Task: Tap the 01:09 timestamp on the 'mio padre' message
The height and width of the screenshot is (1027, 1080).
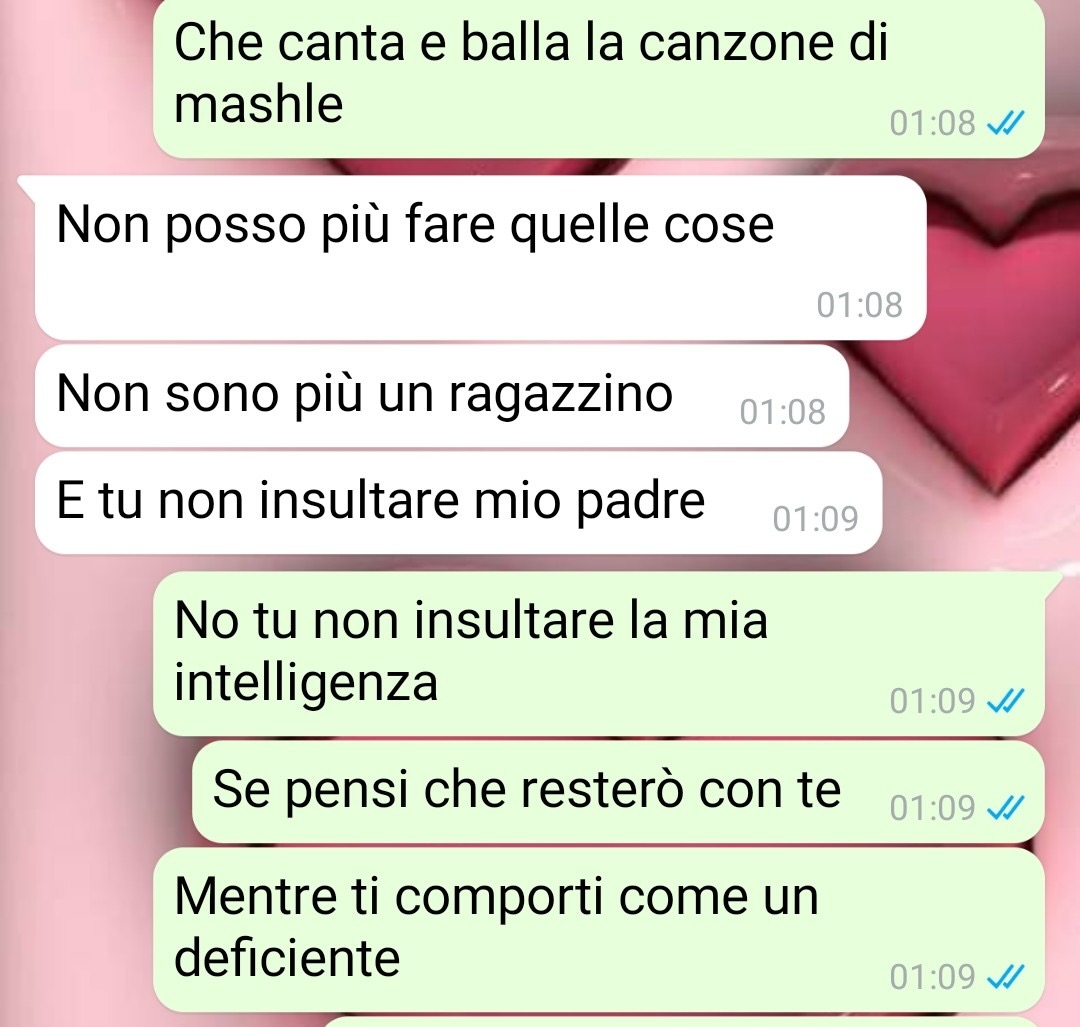Action: point(816,519)
